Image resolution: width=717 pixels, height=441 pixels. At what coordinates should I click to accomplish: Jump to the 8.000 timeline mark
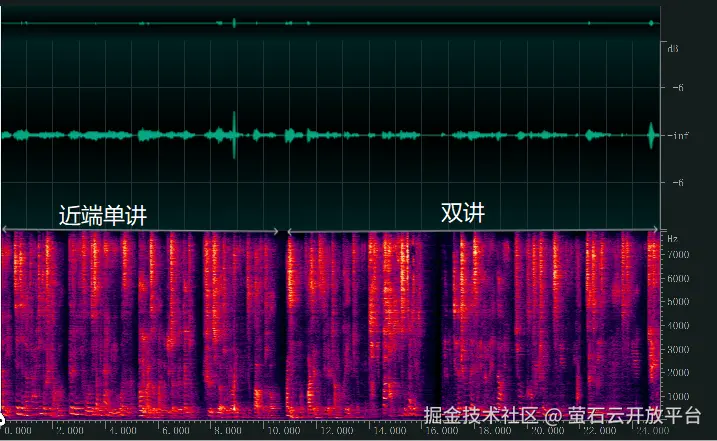228,431
